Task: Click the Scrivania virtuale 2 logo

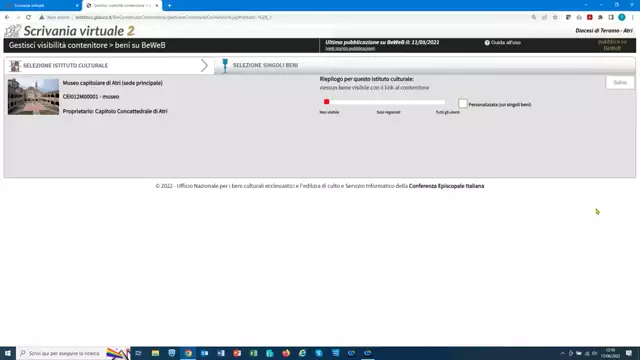Action: pos(69,31)
